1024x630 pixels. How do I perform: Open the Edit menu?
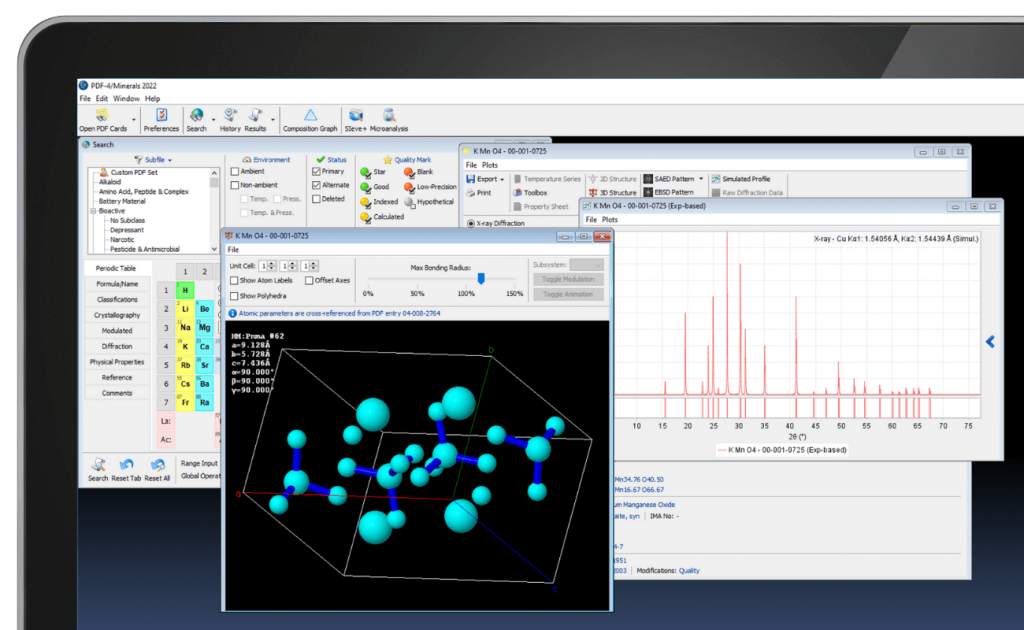(x=101, y=99)
